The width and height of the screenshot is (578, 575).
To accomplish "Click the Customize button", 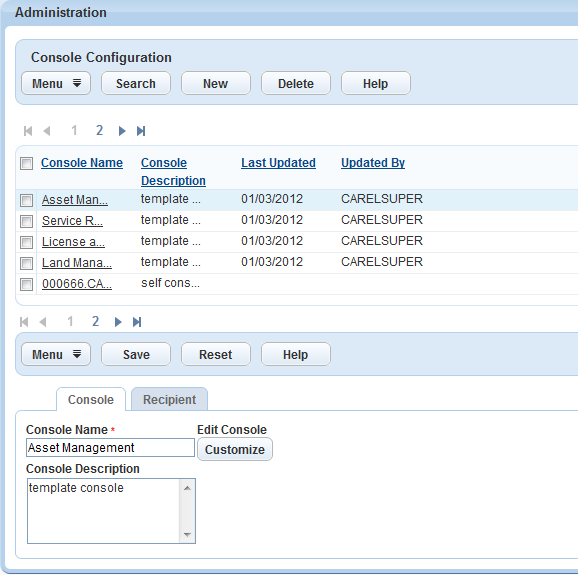I will (235, 449).
